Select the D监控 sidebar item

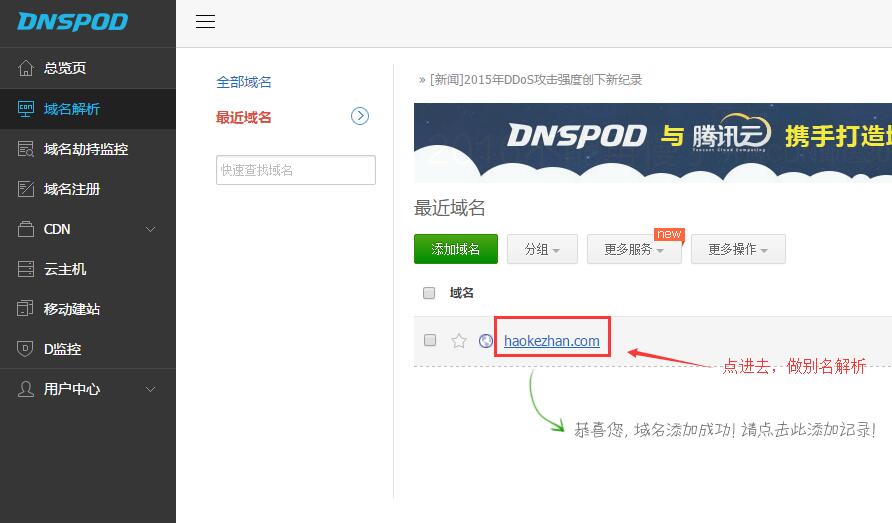[x=88, y=349]
